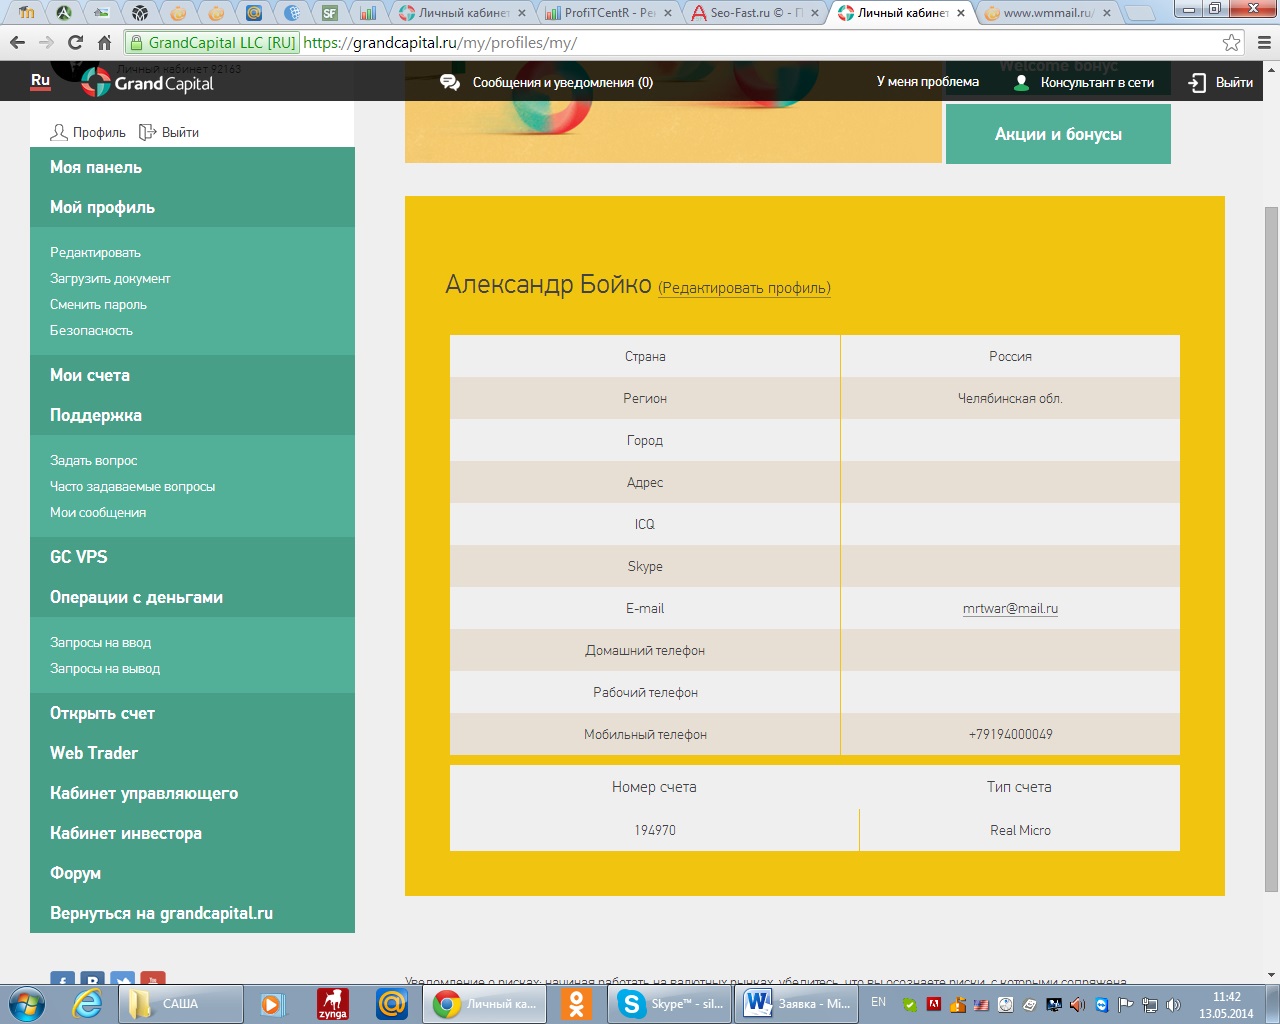This screenshot has width=1280, height=1024.
Task: Bookmark page with the star icon
Action: point(1231,43)
